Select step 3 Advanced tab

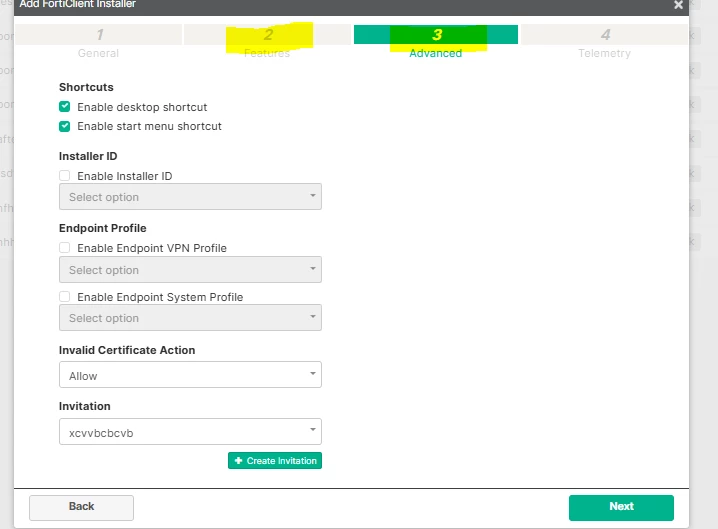pyautogui.click(x=435, y=42)
